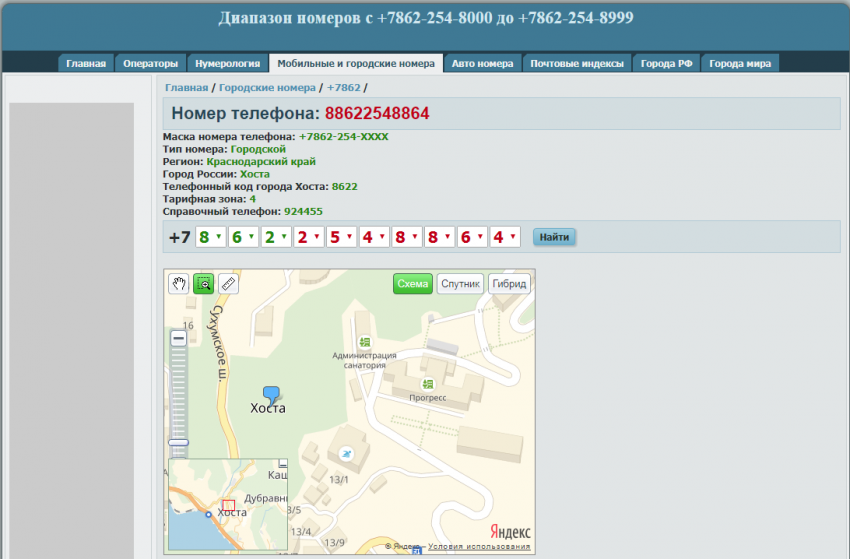Open the Операторы tab
This screenshot has height=559, width=850.
coord(150,64)
